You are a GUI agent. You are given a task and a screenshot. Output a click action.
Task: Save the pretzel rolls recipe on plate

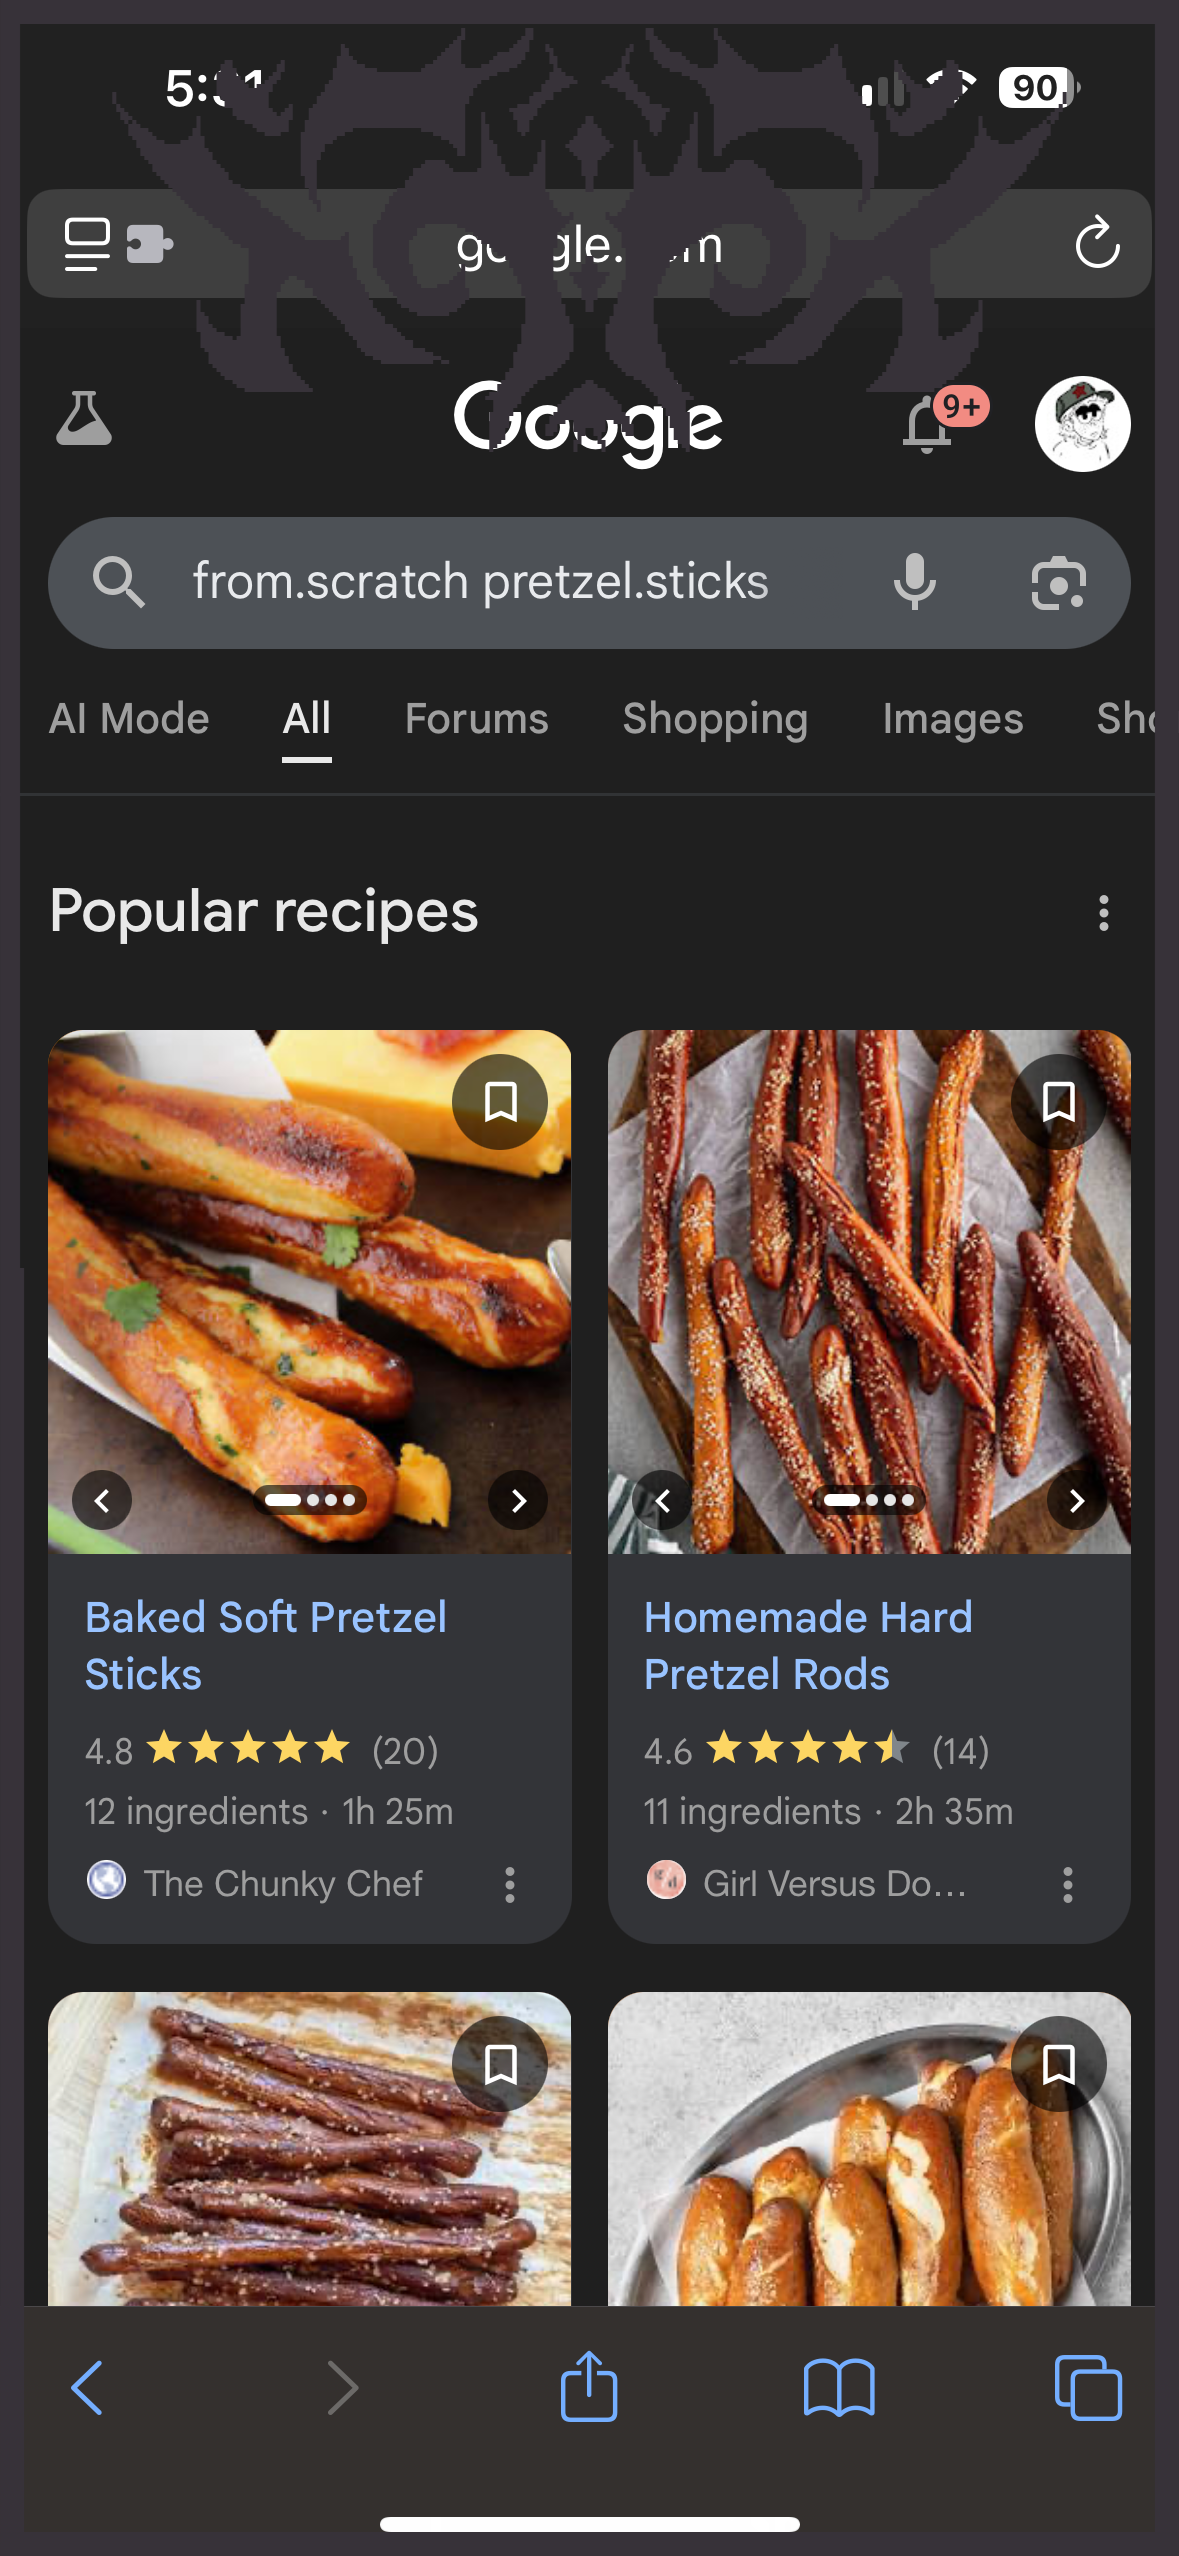[x=1058, y=2063]
